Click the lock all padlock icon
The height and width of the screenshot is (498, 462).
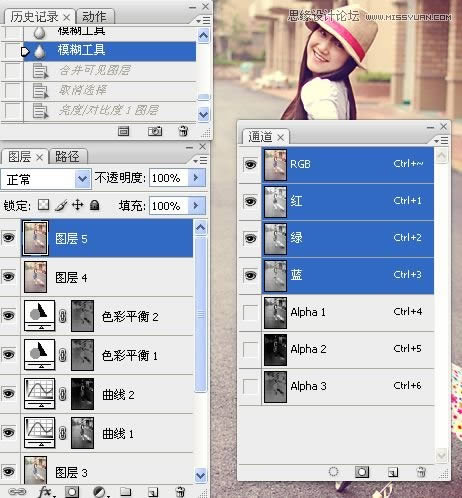[x=95, y=205]
